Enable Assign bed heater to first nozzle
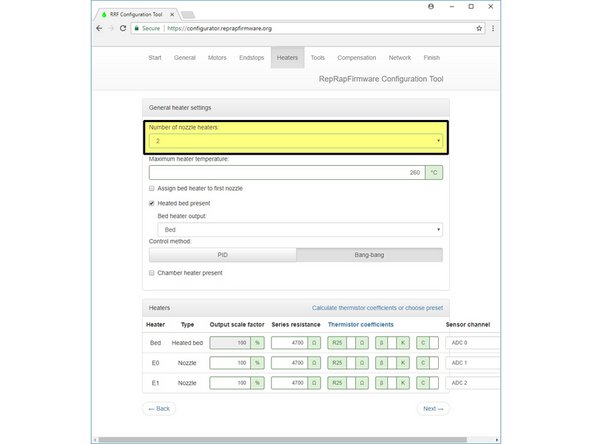This screenshot has height=444, width=592. 152,188
